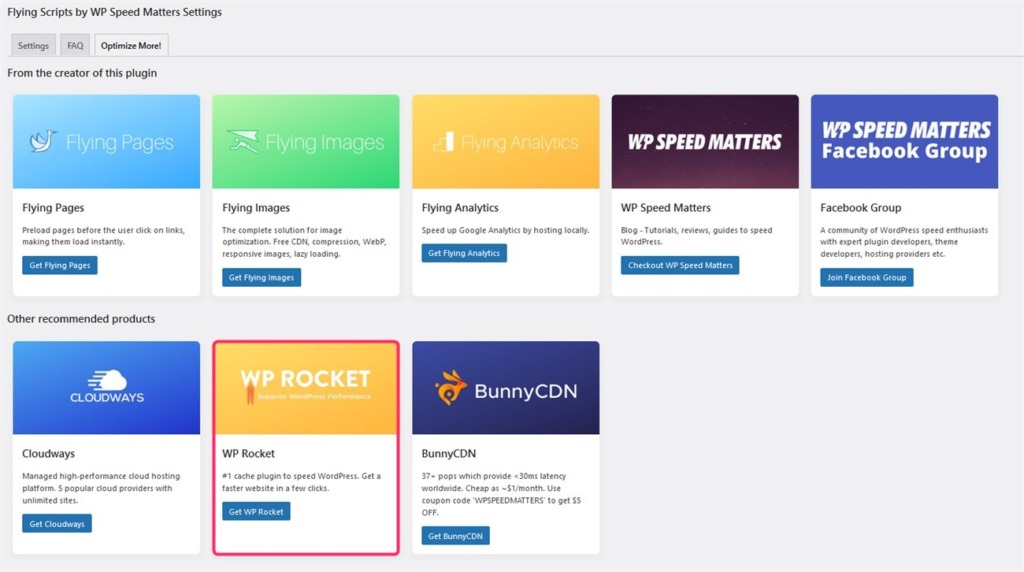
Task: Click the '37+ pops' BunnyCDN description
Action: [501, 494]
